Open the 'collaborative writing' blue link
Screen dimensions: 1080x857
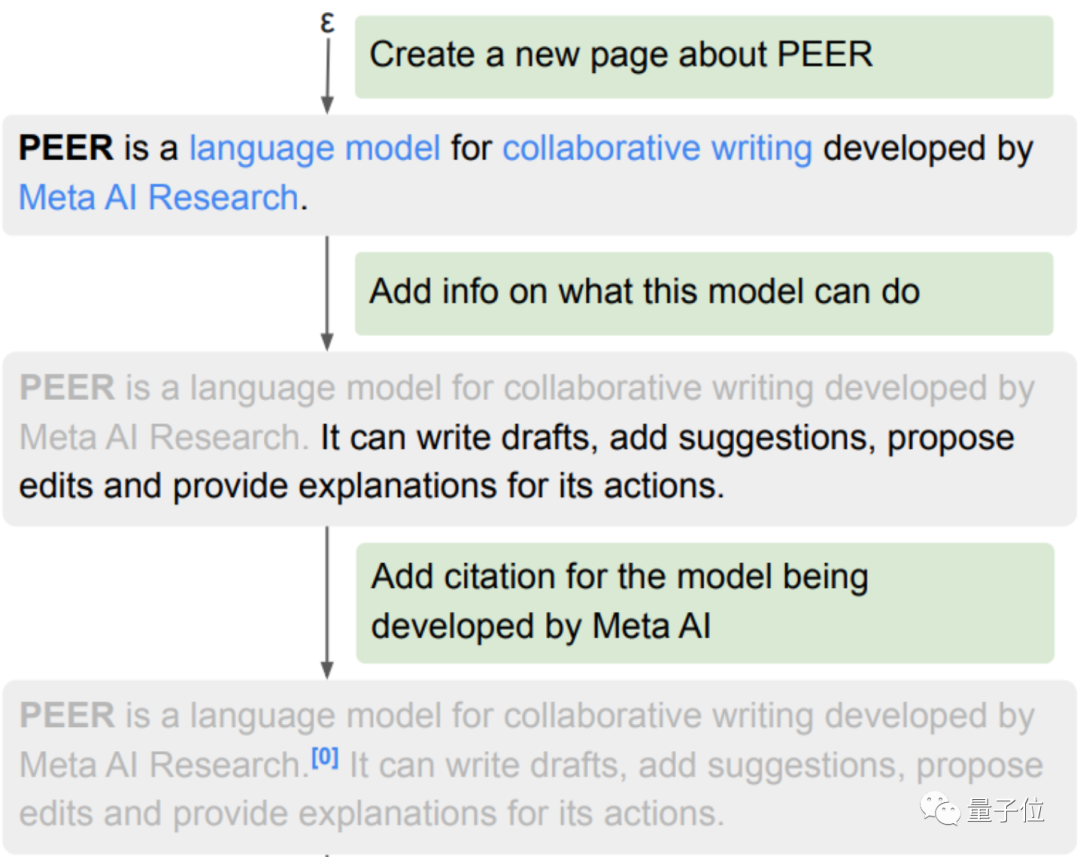pyautogui.click(x=657, y=148)
